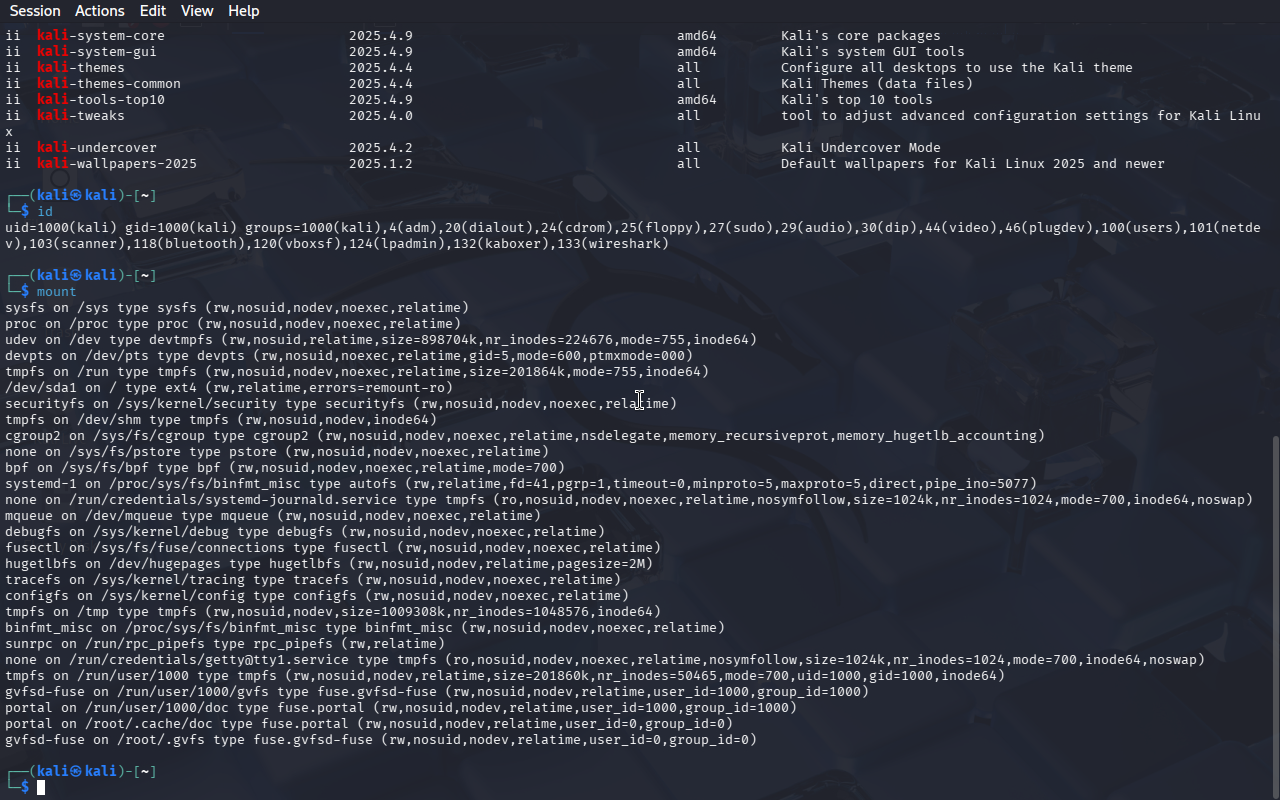Image resolution: width=1280 pixels, height=800 pixels.
Task: Click the typed "mount" command text
Action: (x=57, y=292)
